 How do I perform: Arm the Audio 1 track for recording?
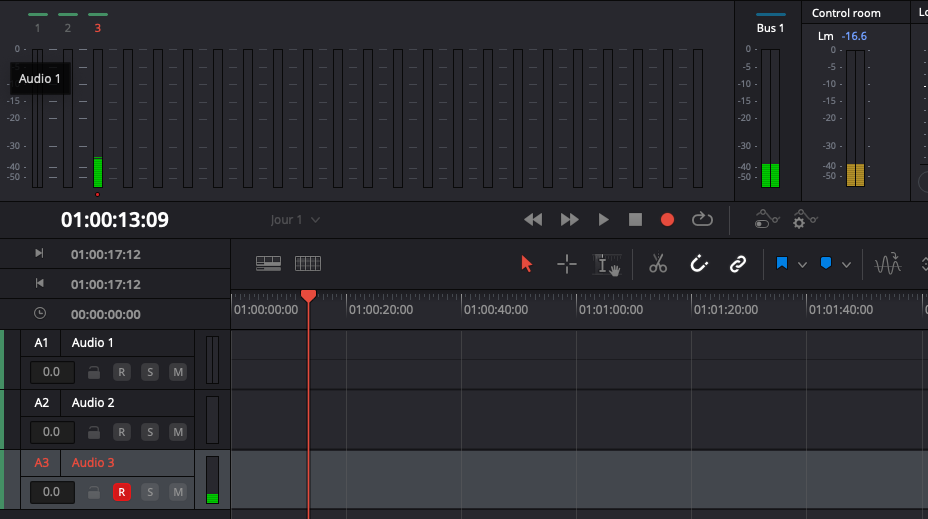click(121, 372)
